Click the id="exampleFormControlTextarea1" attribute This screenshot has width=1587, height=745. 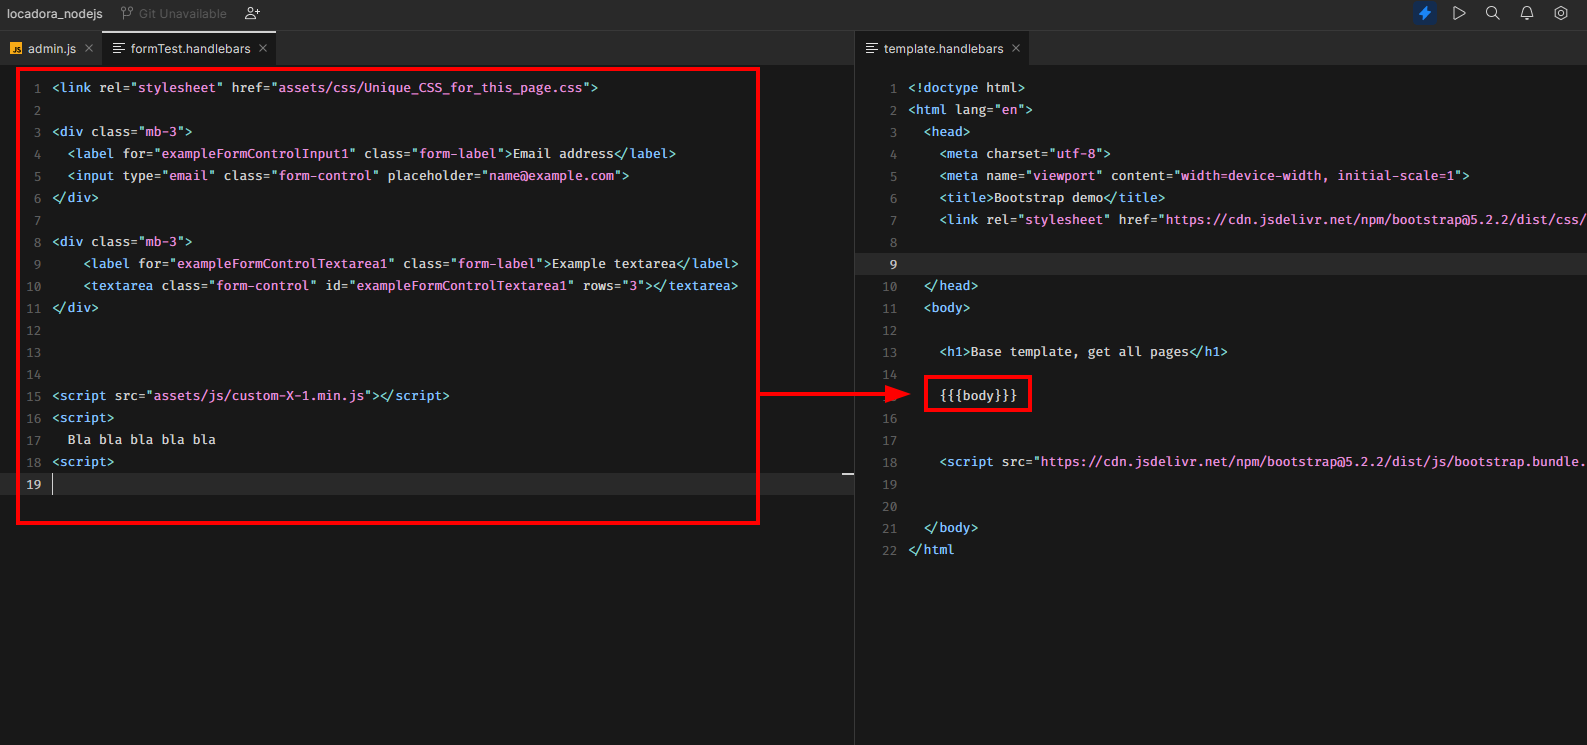(450, 286)
